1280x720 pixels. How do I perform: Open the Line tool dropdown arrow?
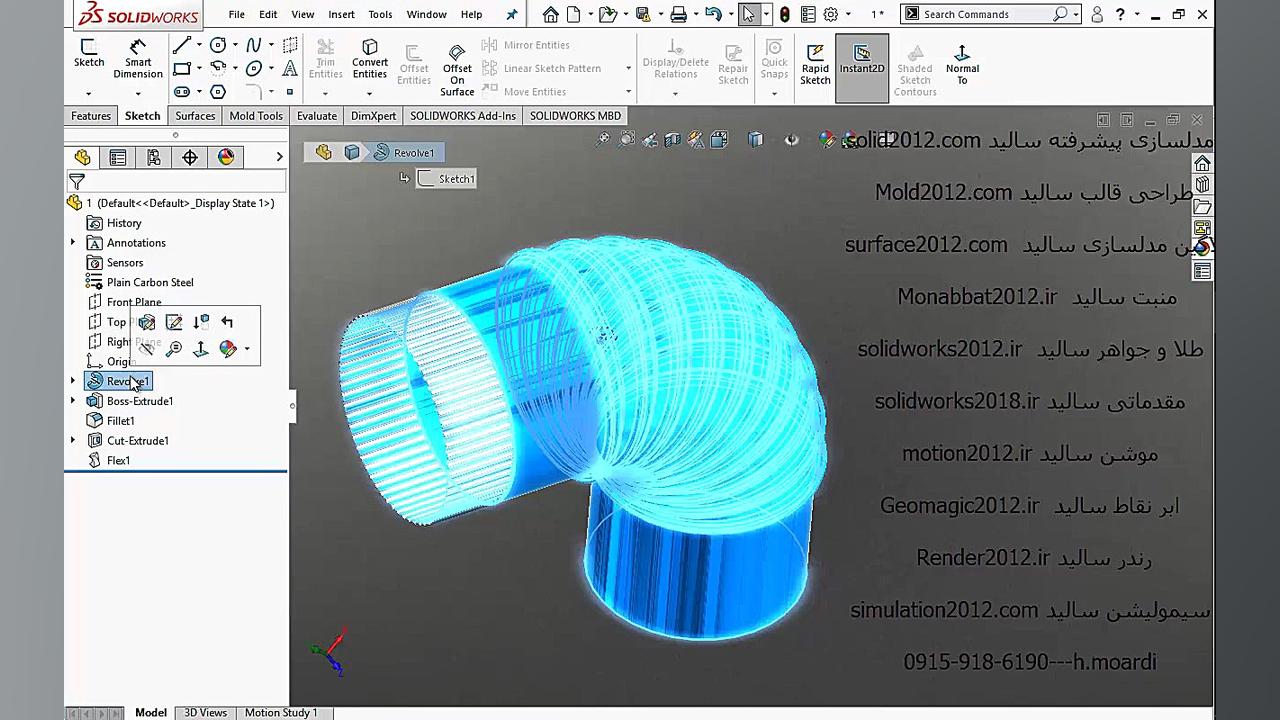pyautogui.click(x=198, y=45)
